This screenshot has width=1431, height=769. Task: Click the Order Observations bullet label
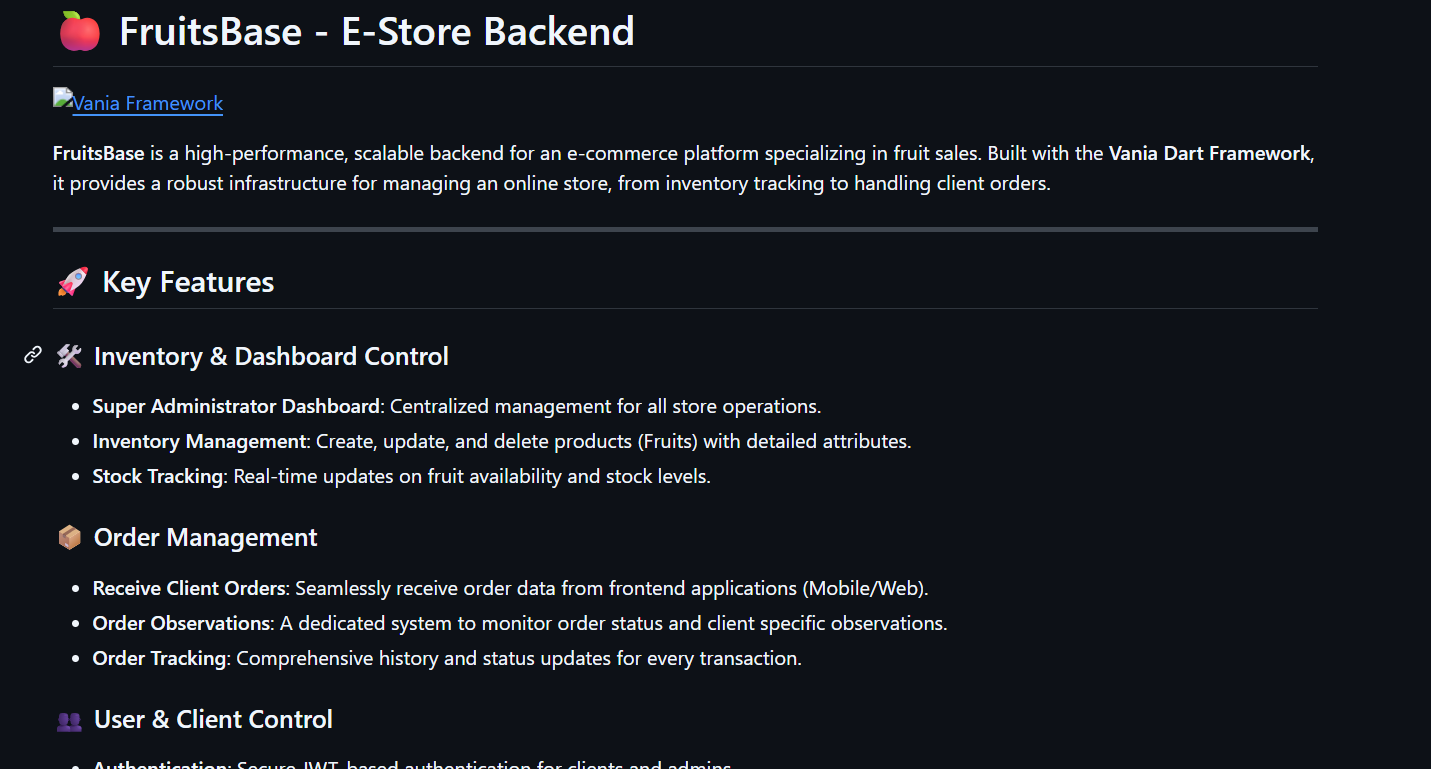[182, 623]
